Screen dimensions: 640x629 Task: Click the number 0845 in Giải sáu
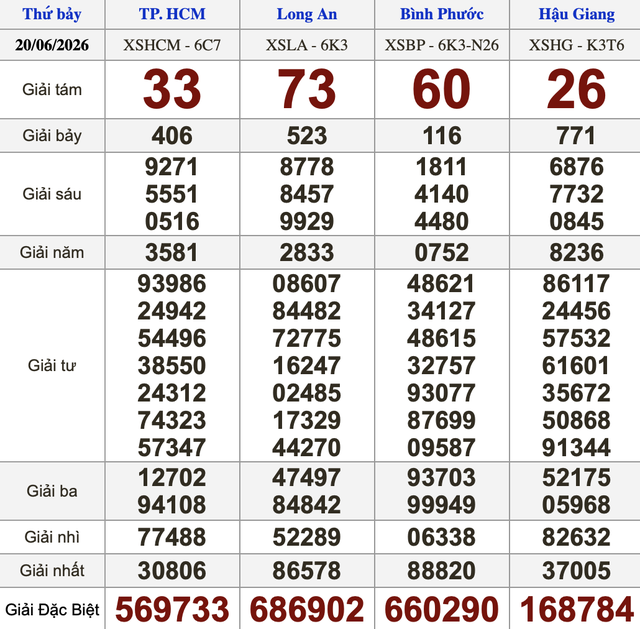[x=576, y=222]
